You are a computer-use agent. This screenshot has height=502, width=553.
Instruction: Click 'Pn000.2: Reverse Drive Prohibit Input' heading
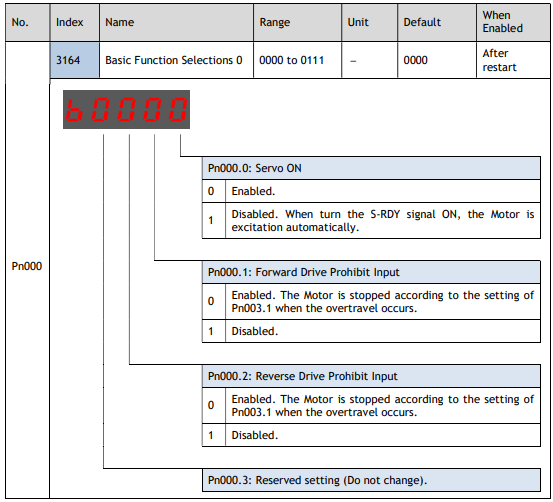[371, 376]
